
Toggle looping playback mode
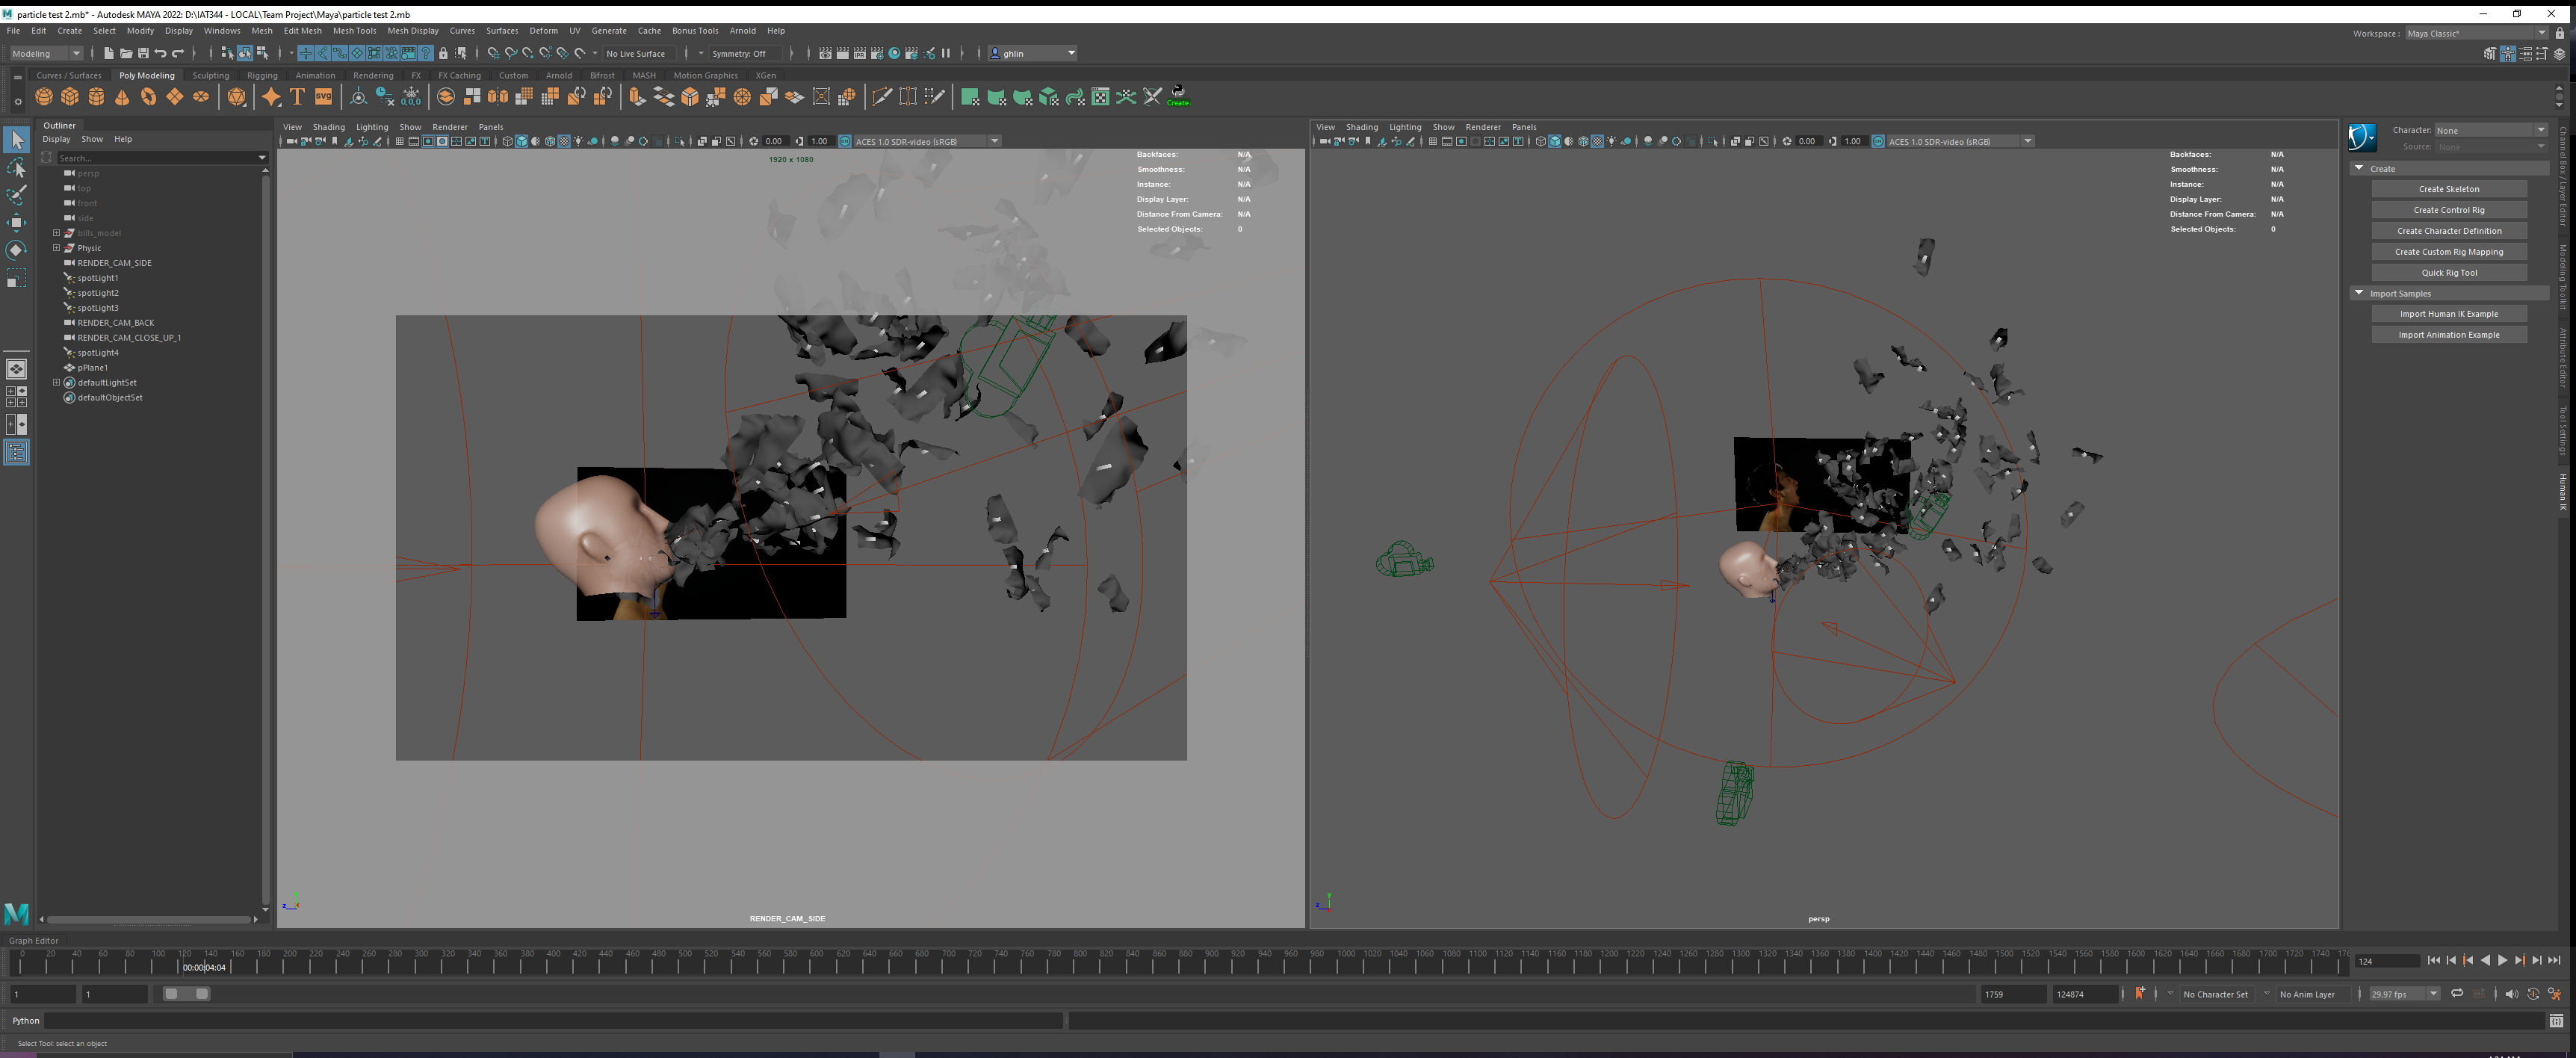pos(2457,994)
